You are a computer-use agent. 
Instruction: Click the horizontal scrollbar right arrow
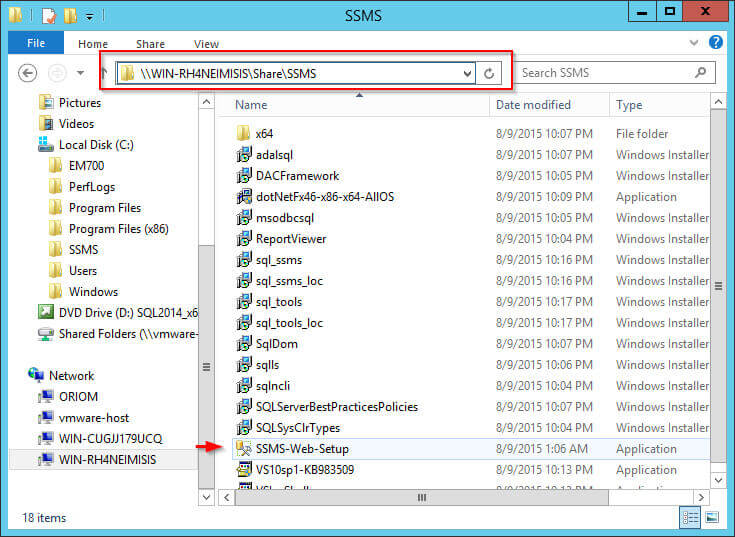701,497
